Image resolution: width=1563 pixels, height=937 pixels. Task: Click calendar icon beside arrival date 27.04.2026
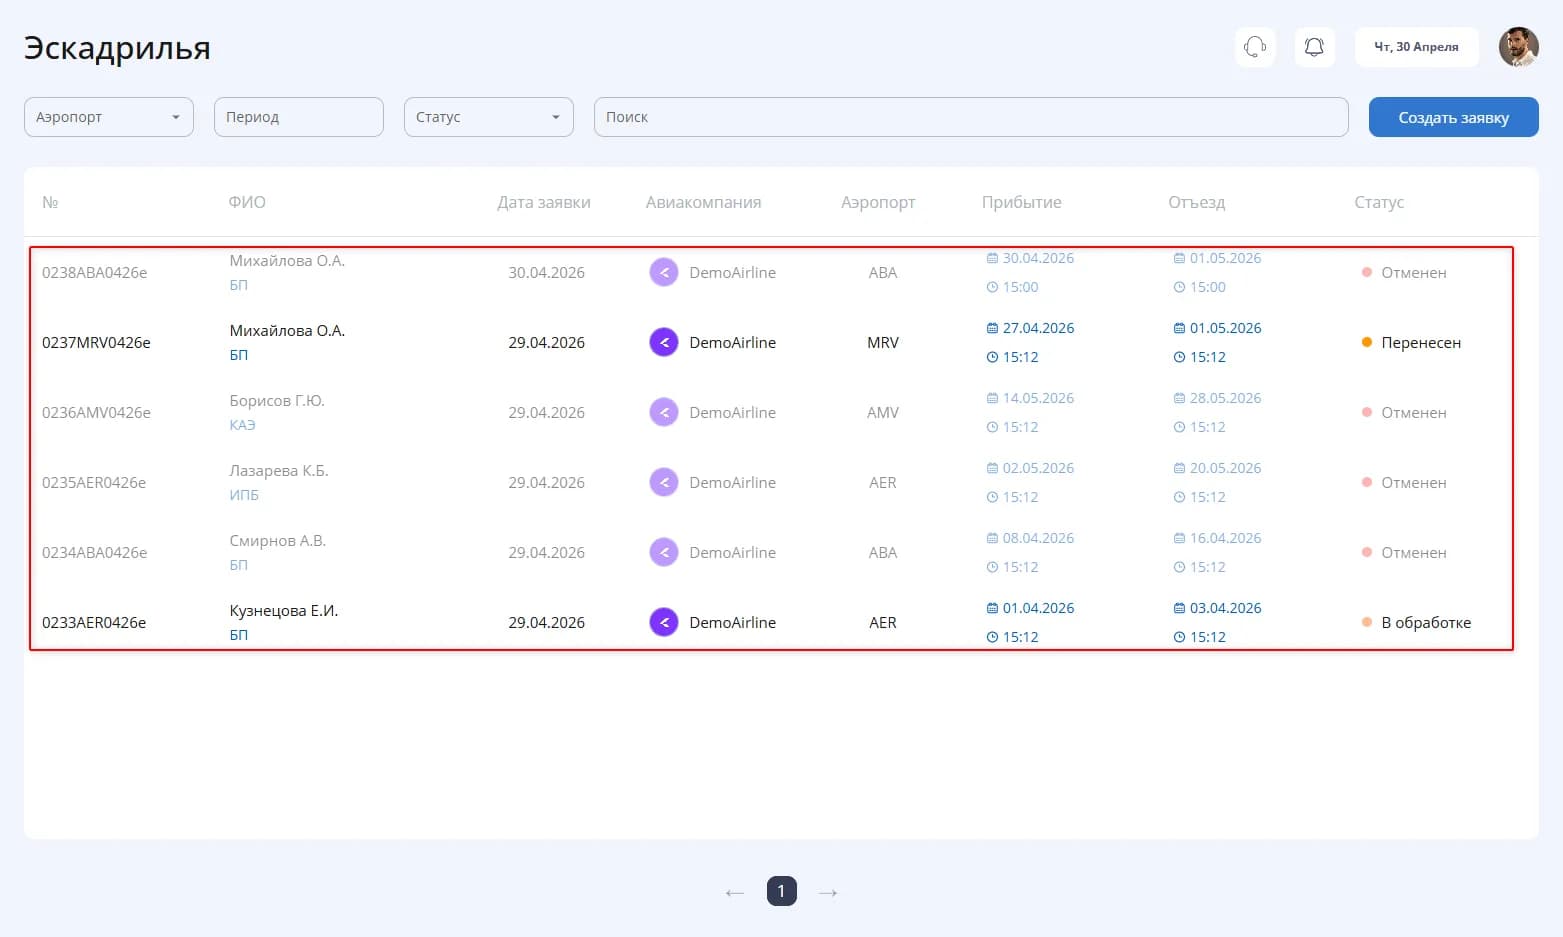point(992,328)
